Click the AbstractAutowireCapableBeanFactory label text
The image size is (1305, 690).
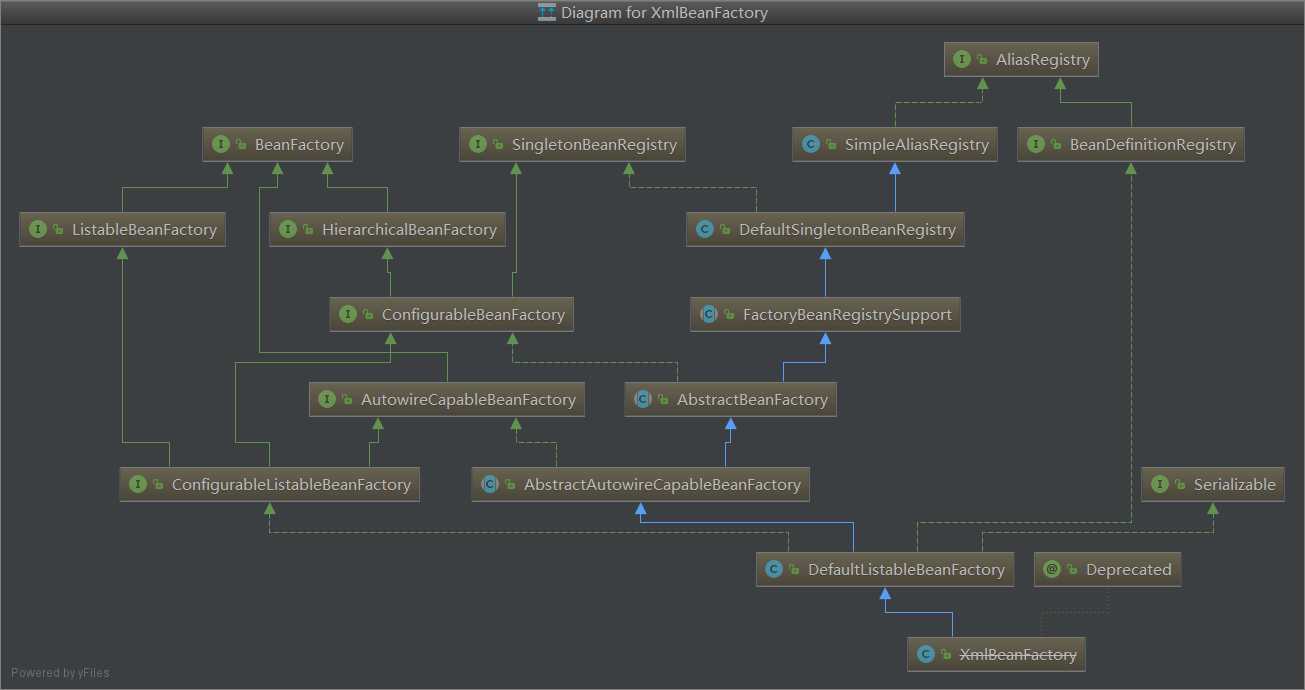click(662, 485)
